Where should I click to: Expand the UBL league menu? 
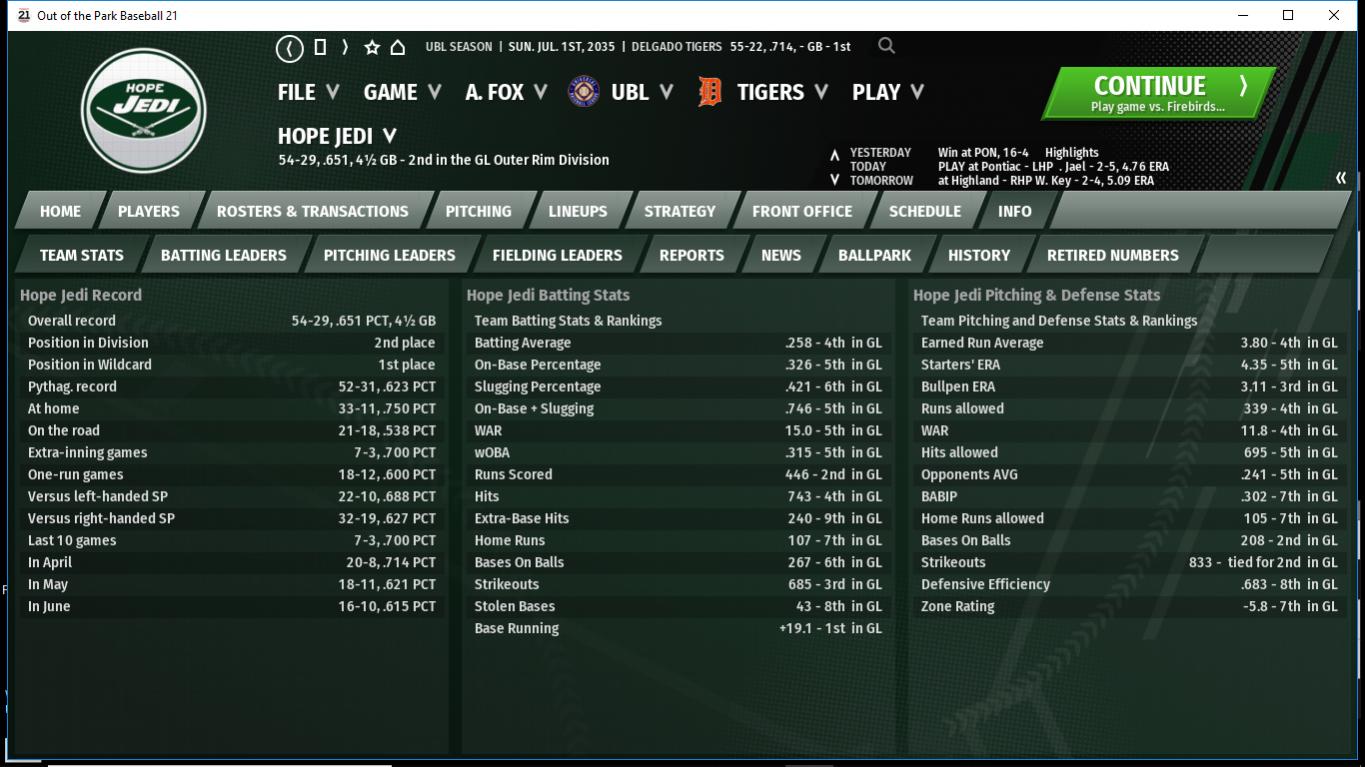tap(642, 92)
